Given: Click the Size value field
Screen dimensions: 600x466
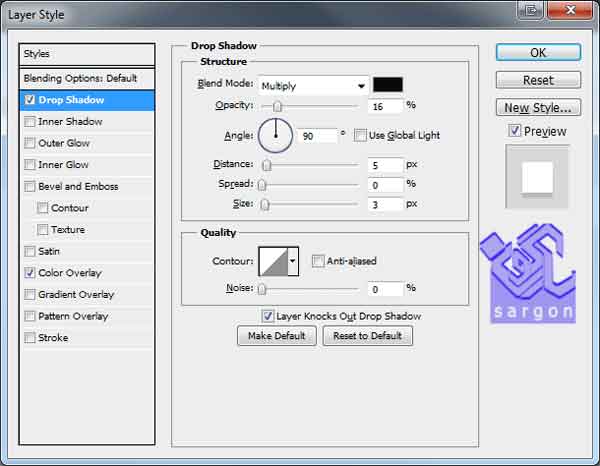Looking at the screenshot, I should (385, 205).
